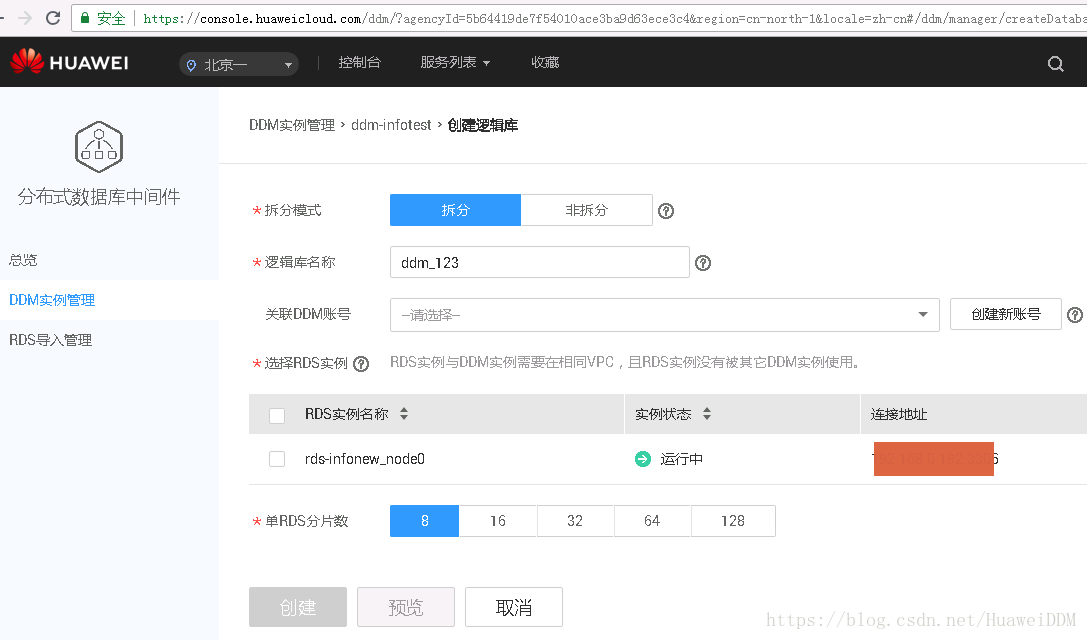Viewport: 1087px width, 640px height.
Task: Select all RDS instances header checkbox
Action: pyautogui.click(x=277, y=415)
